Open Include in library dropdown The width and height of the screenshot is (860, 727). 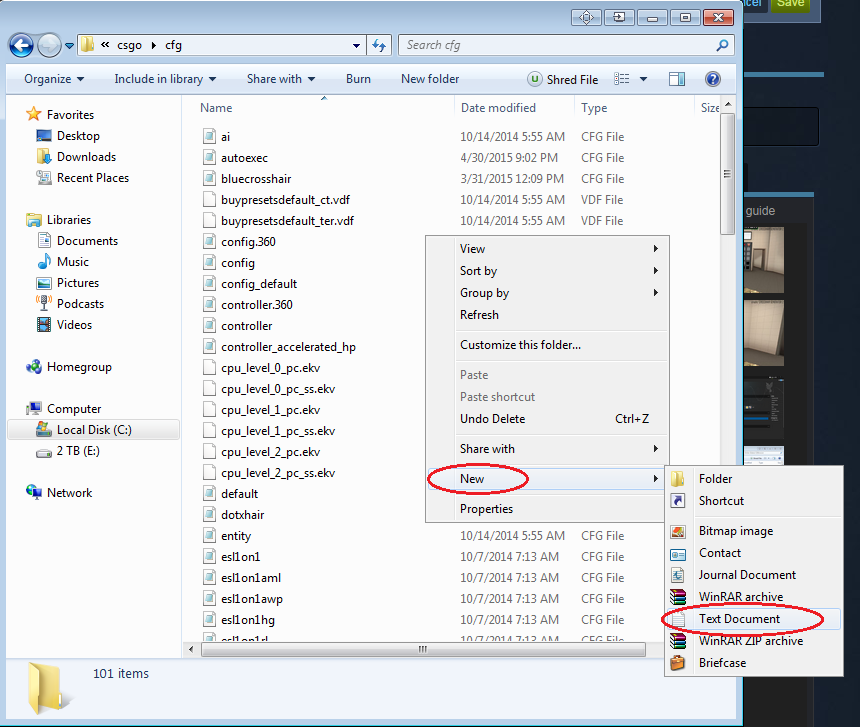pos(165,79)
